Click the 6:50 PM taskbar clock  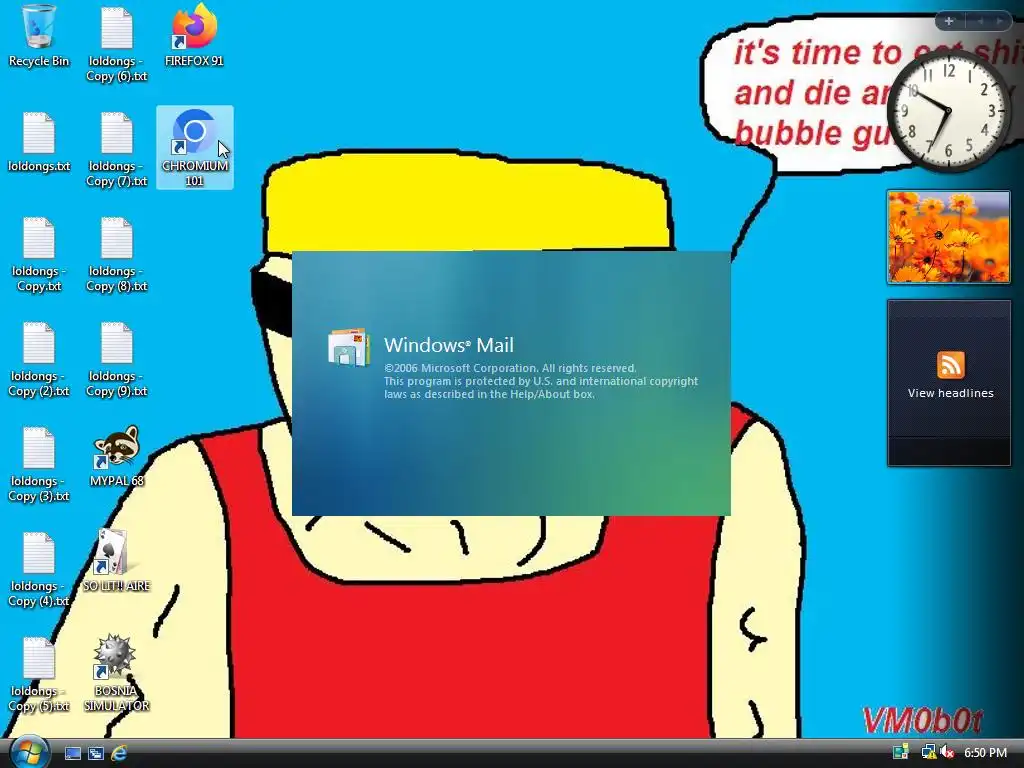985,753
